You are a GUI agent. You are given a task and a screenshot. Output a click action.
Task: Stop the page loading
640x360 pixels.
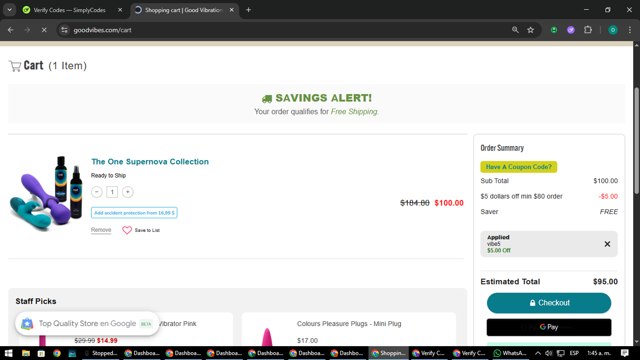pos(44,30)
